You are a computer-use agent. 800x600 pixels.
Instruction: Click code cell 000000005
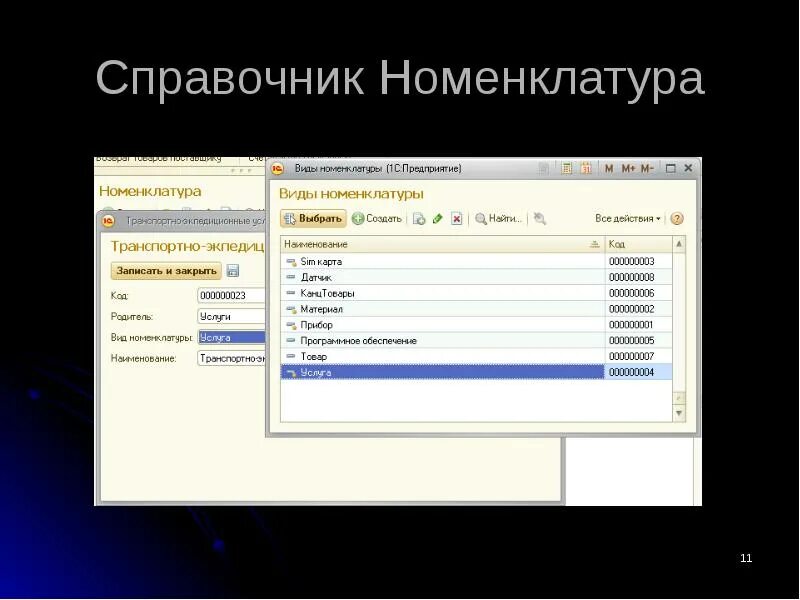coord(638,340)
